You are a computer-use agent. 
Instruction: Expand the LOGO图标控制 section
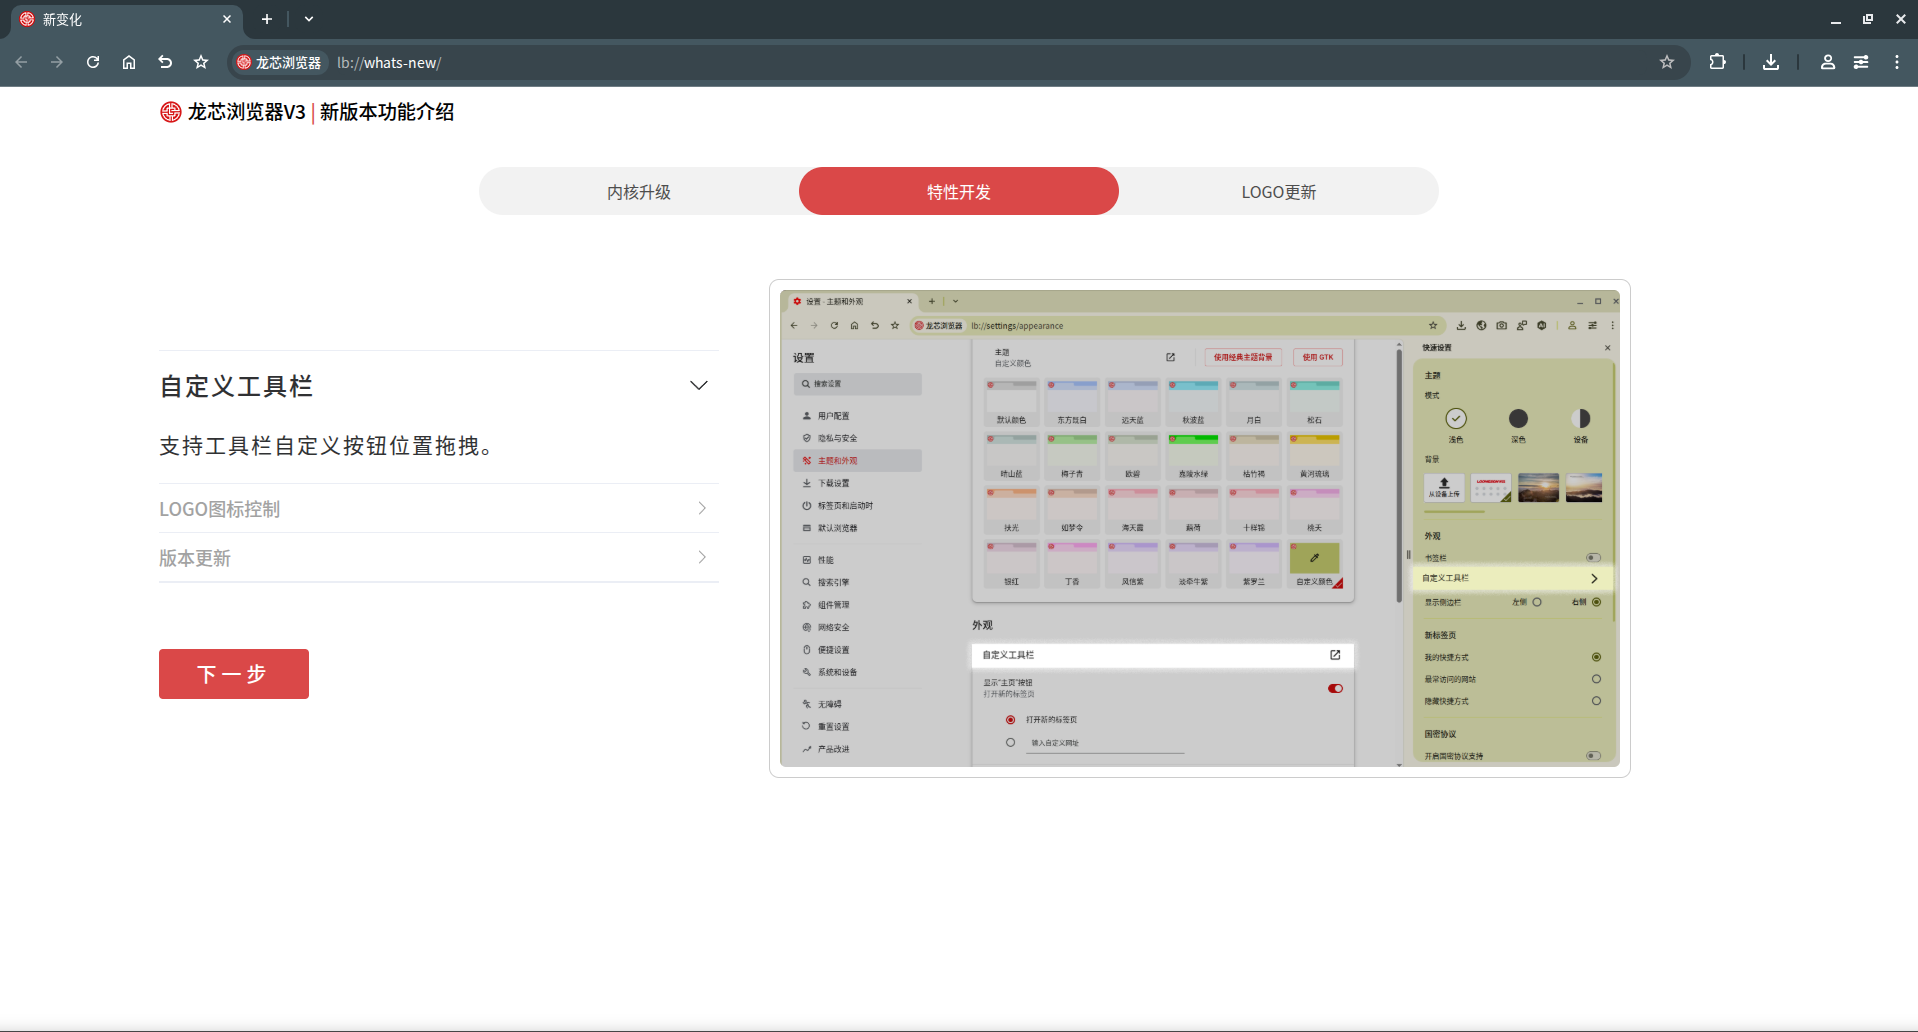[x=439, y=509]
